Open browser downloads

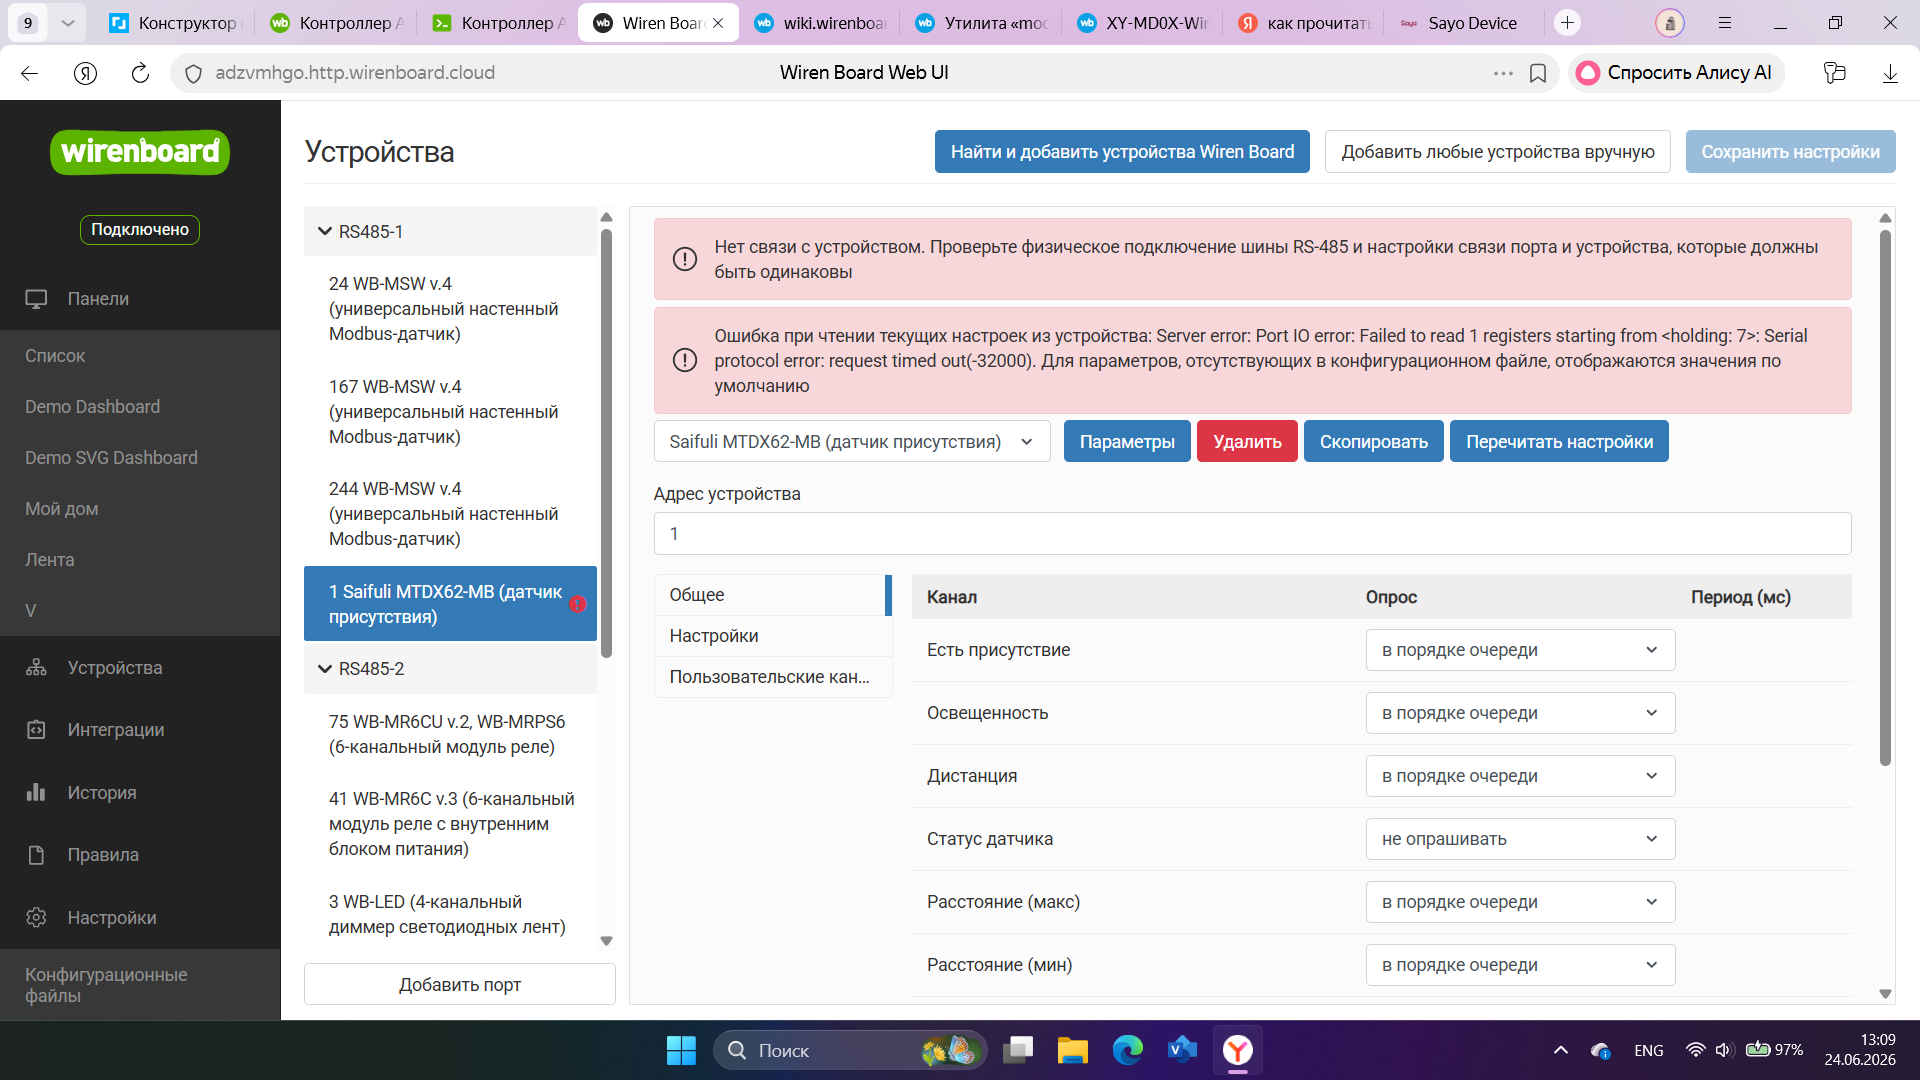pyautogui.click(x=1890, y=73)
